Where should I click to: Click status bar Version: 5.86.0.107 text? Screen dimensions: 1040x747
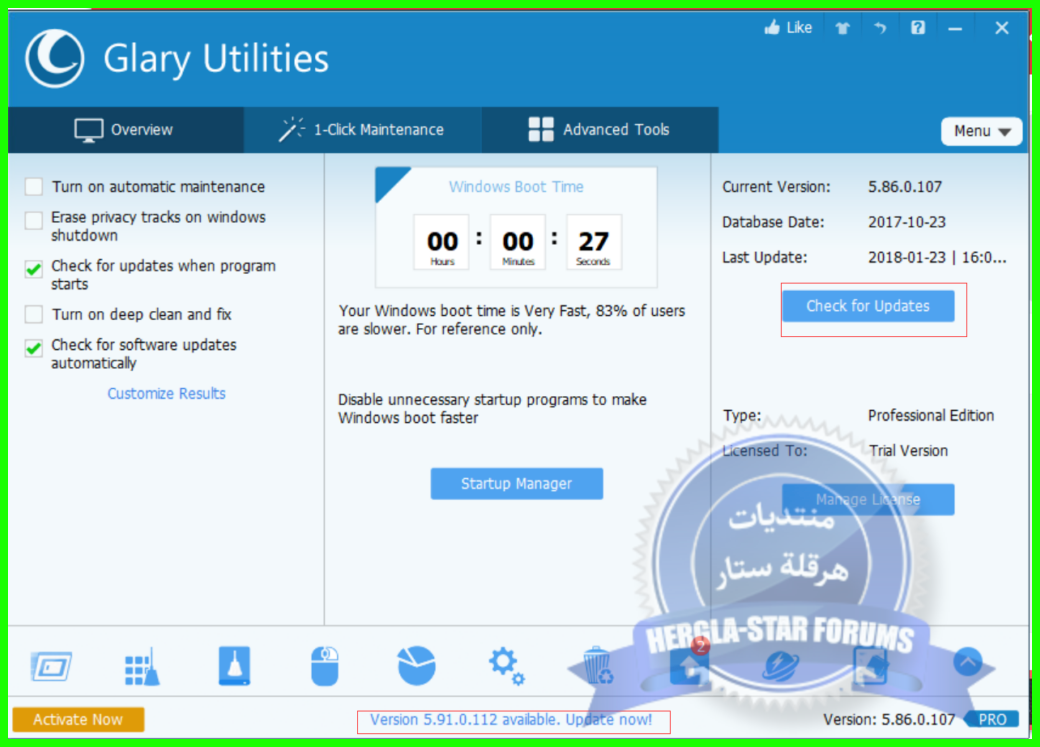pyautogui.click(x=889, y=719)
